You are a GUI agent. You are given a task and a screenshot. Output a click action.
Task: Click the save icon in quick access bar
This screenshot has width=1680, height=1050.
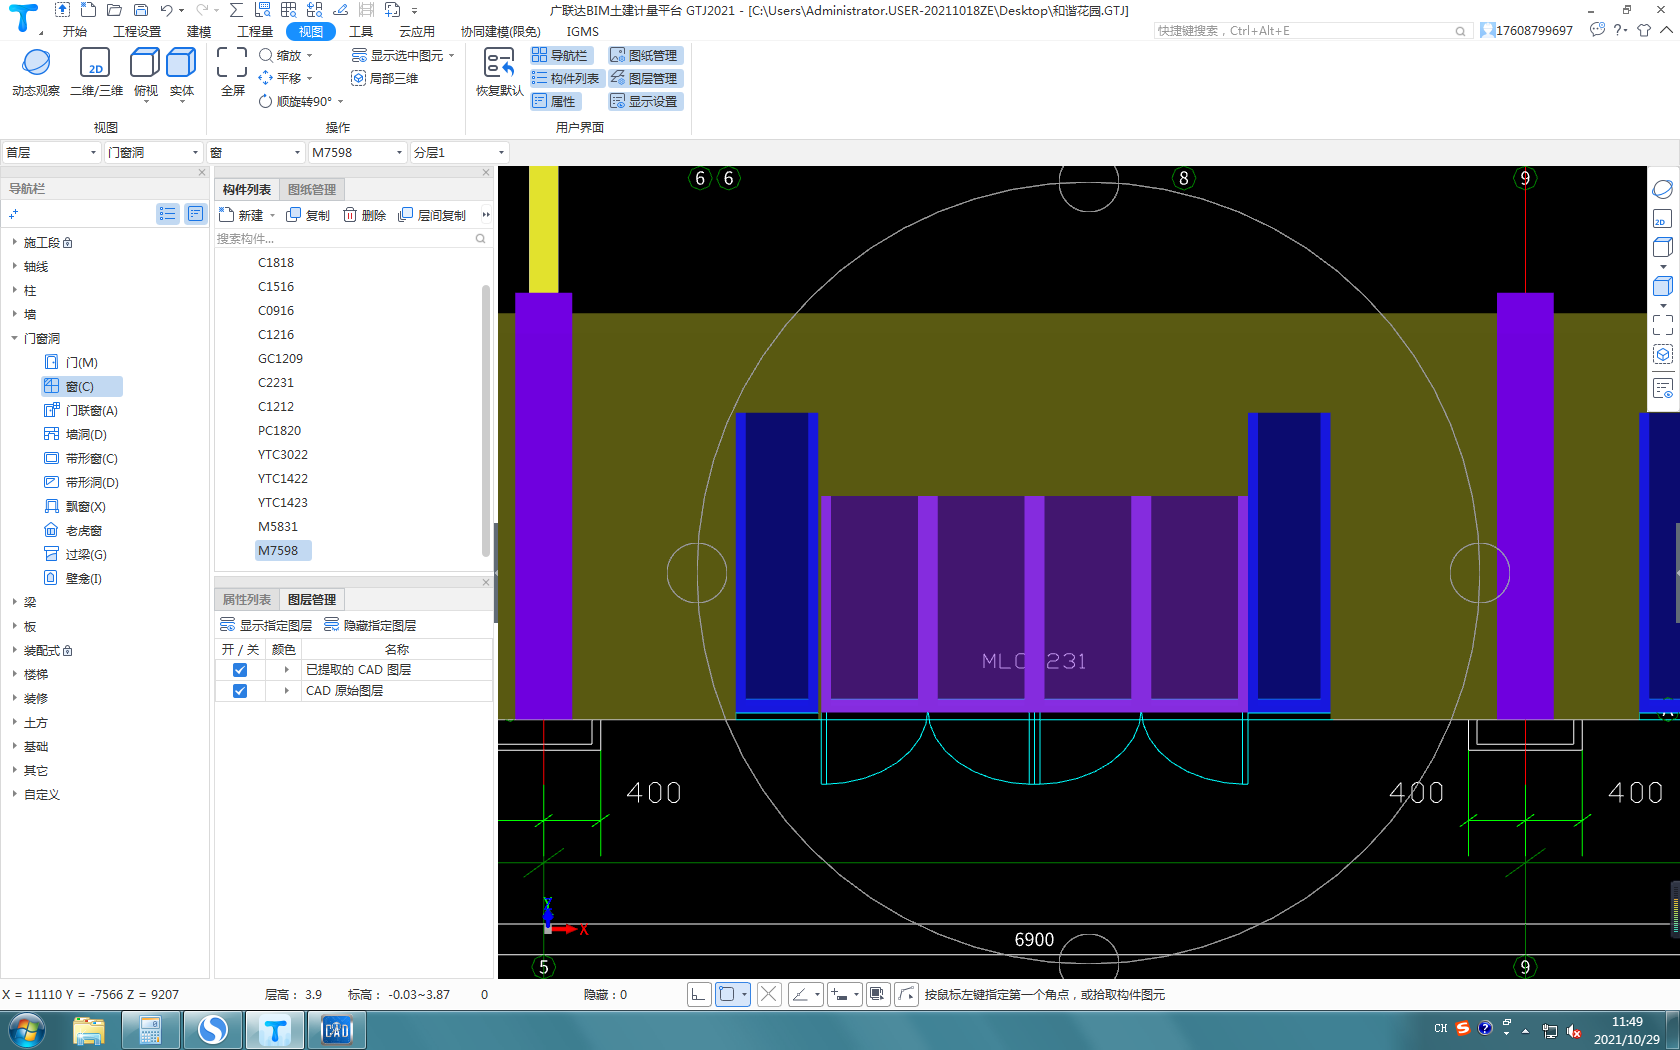(141, 10)
